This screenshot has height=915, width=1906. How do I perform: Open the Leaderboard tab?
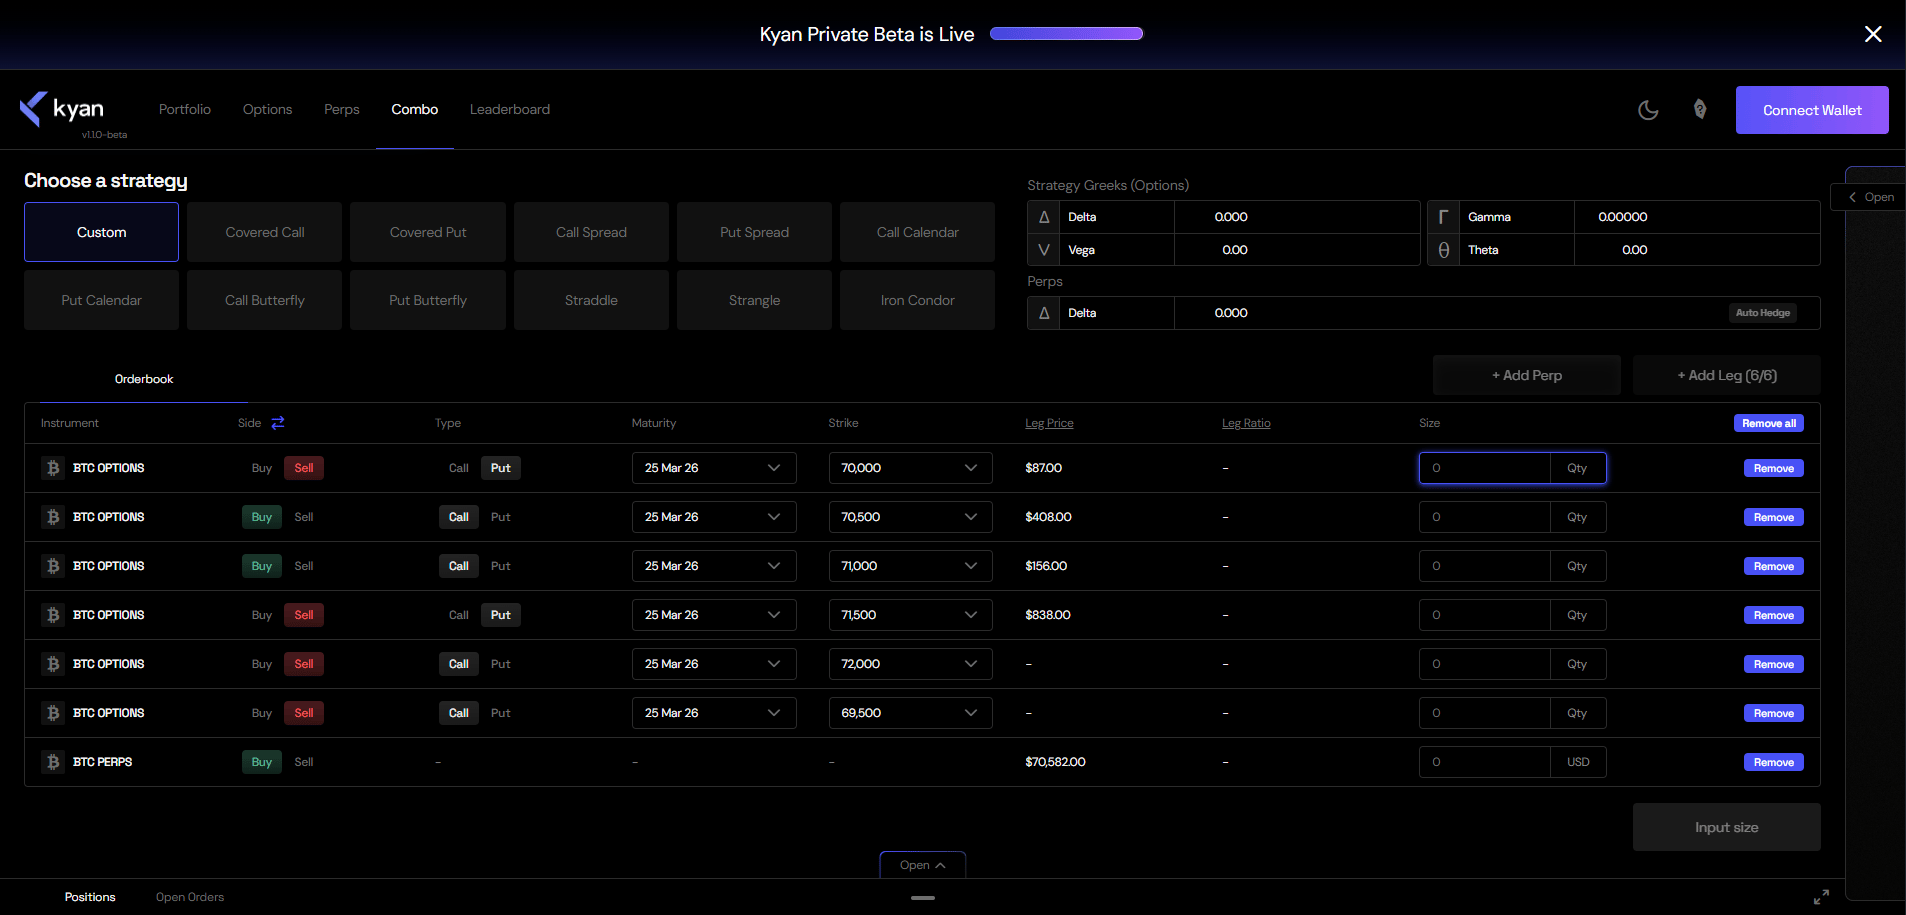510,109
